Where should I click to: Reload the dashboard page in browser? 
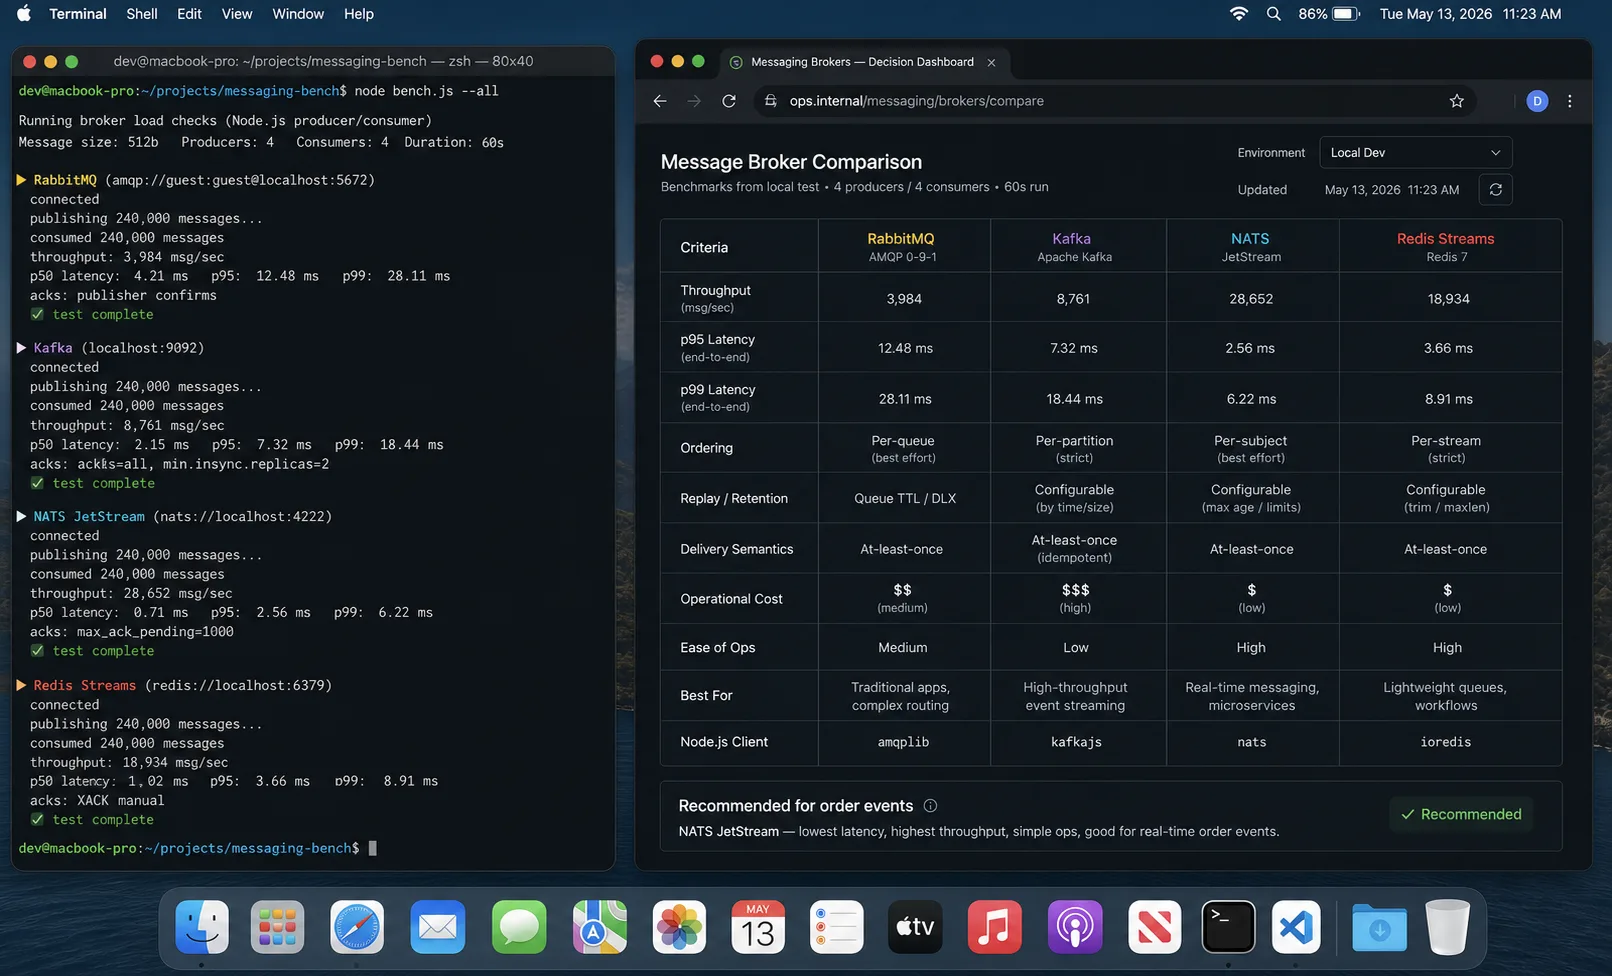click(729, 101)
